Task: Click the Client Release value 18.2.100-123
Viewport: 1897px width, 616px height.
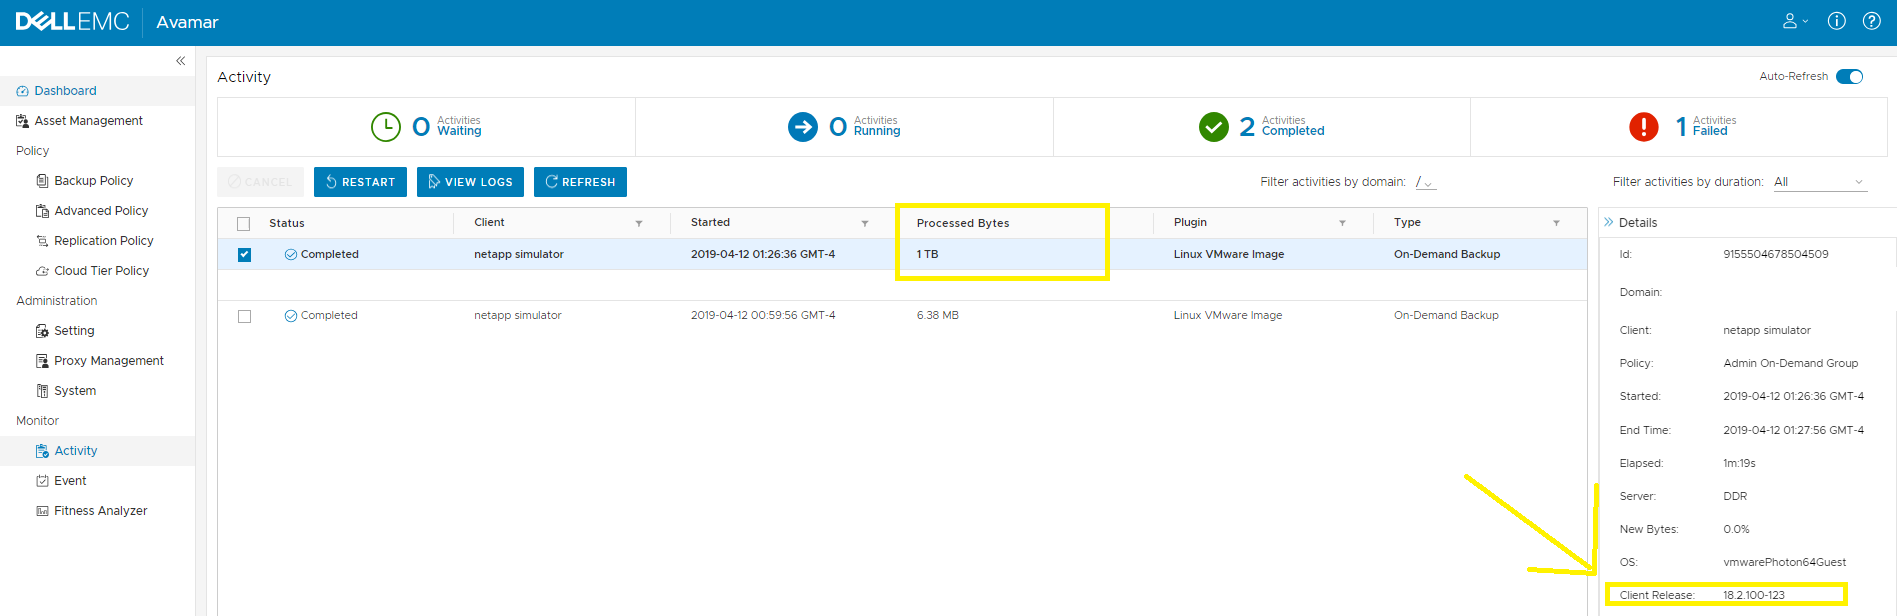Action: click(1754, 596)
